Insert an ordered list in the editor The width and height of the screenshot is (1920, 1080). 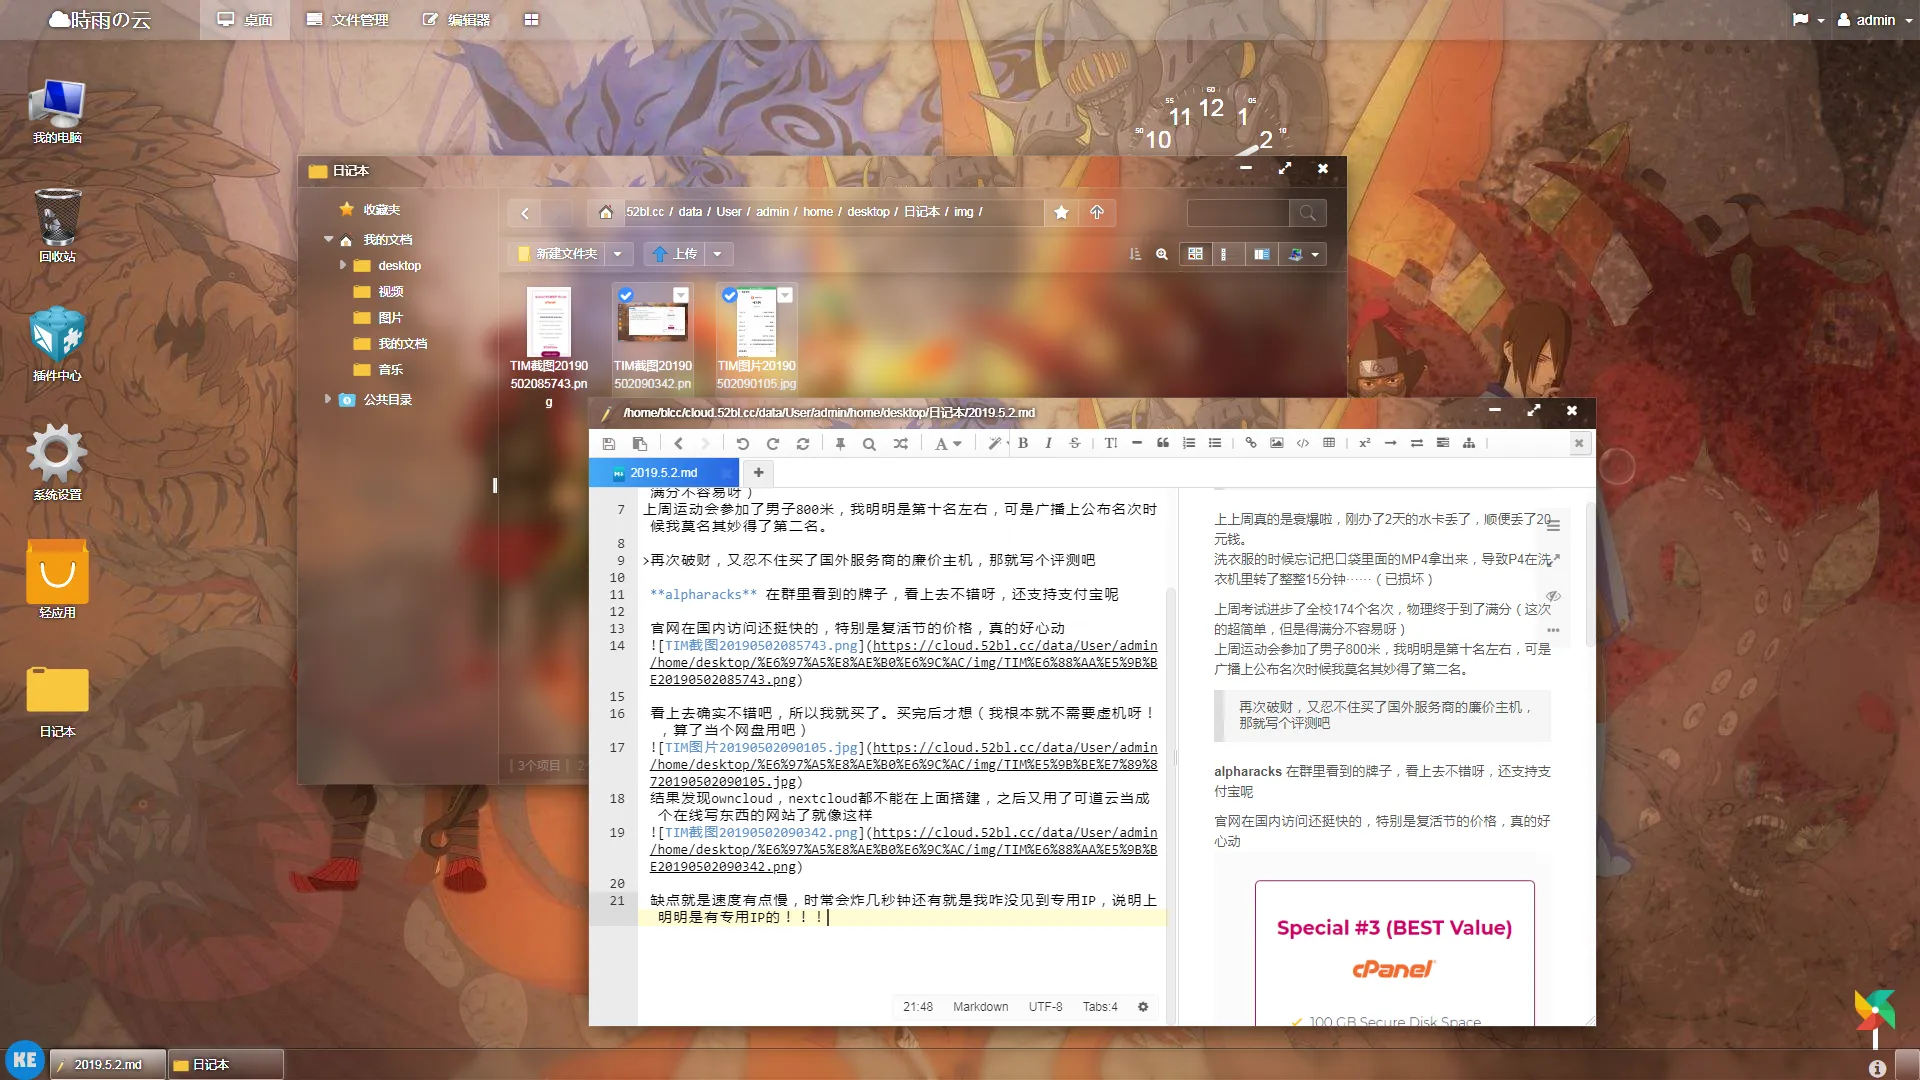click(x=1189, y=443)
